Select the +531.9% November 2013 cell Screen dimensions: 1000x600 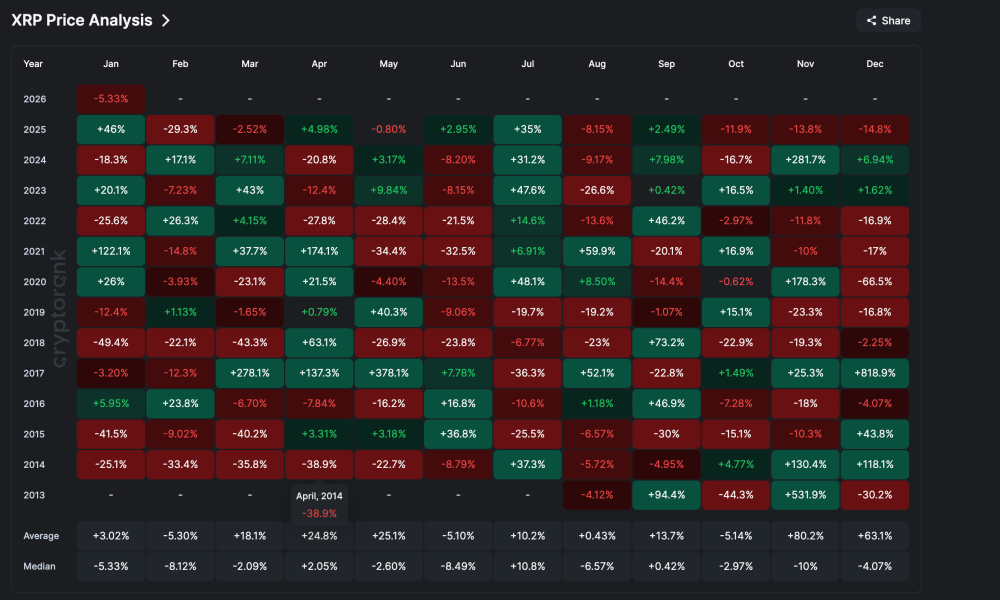[x=805, y=494]
